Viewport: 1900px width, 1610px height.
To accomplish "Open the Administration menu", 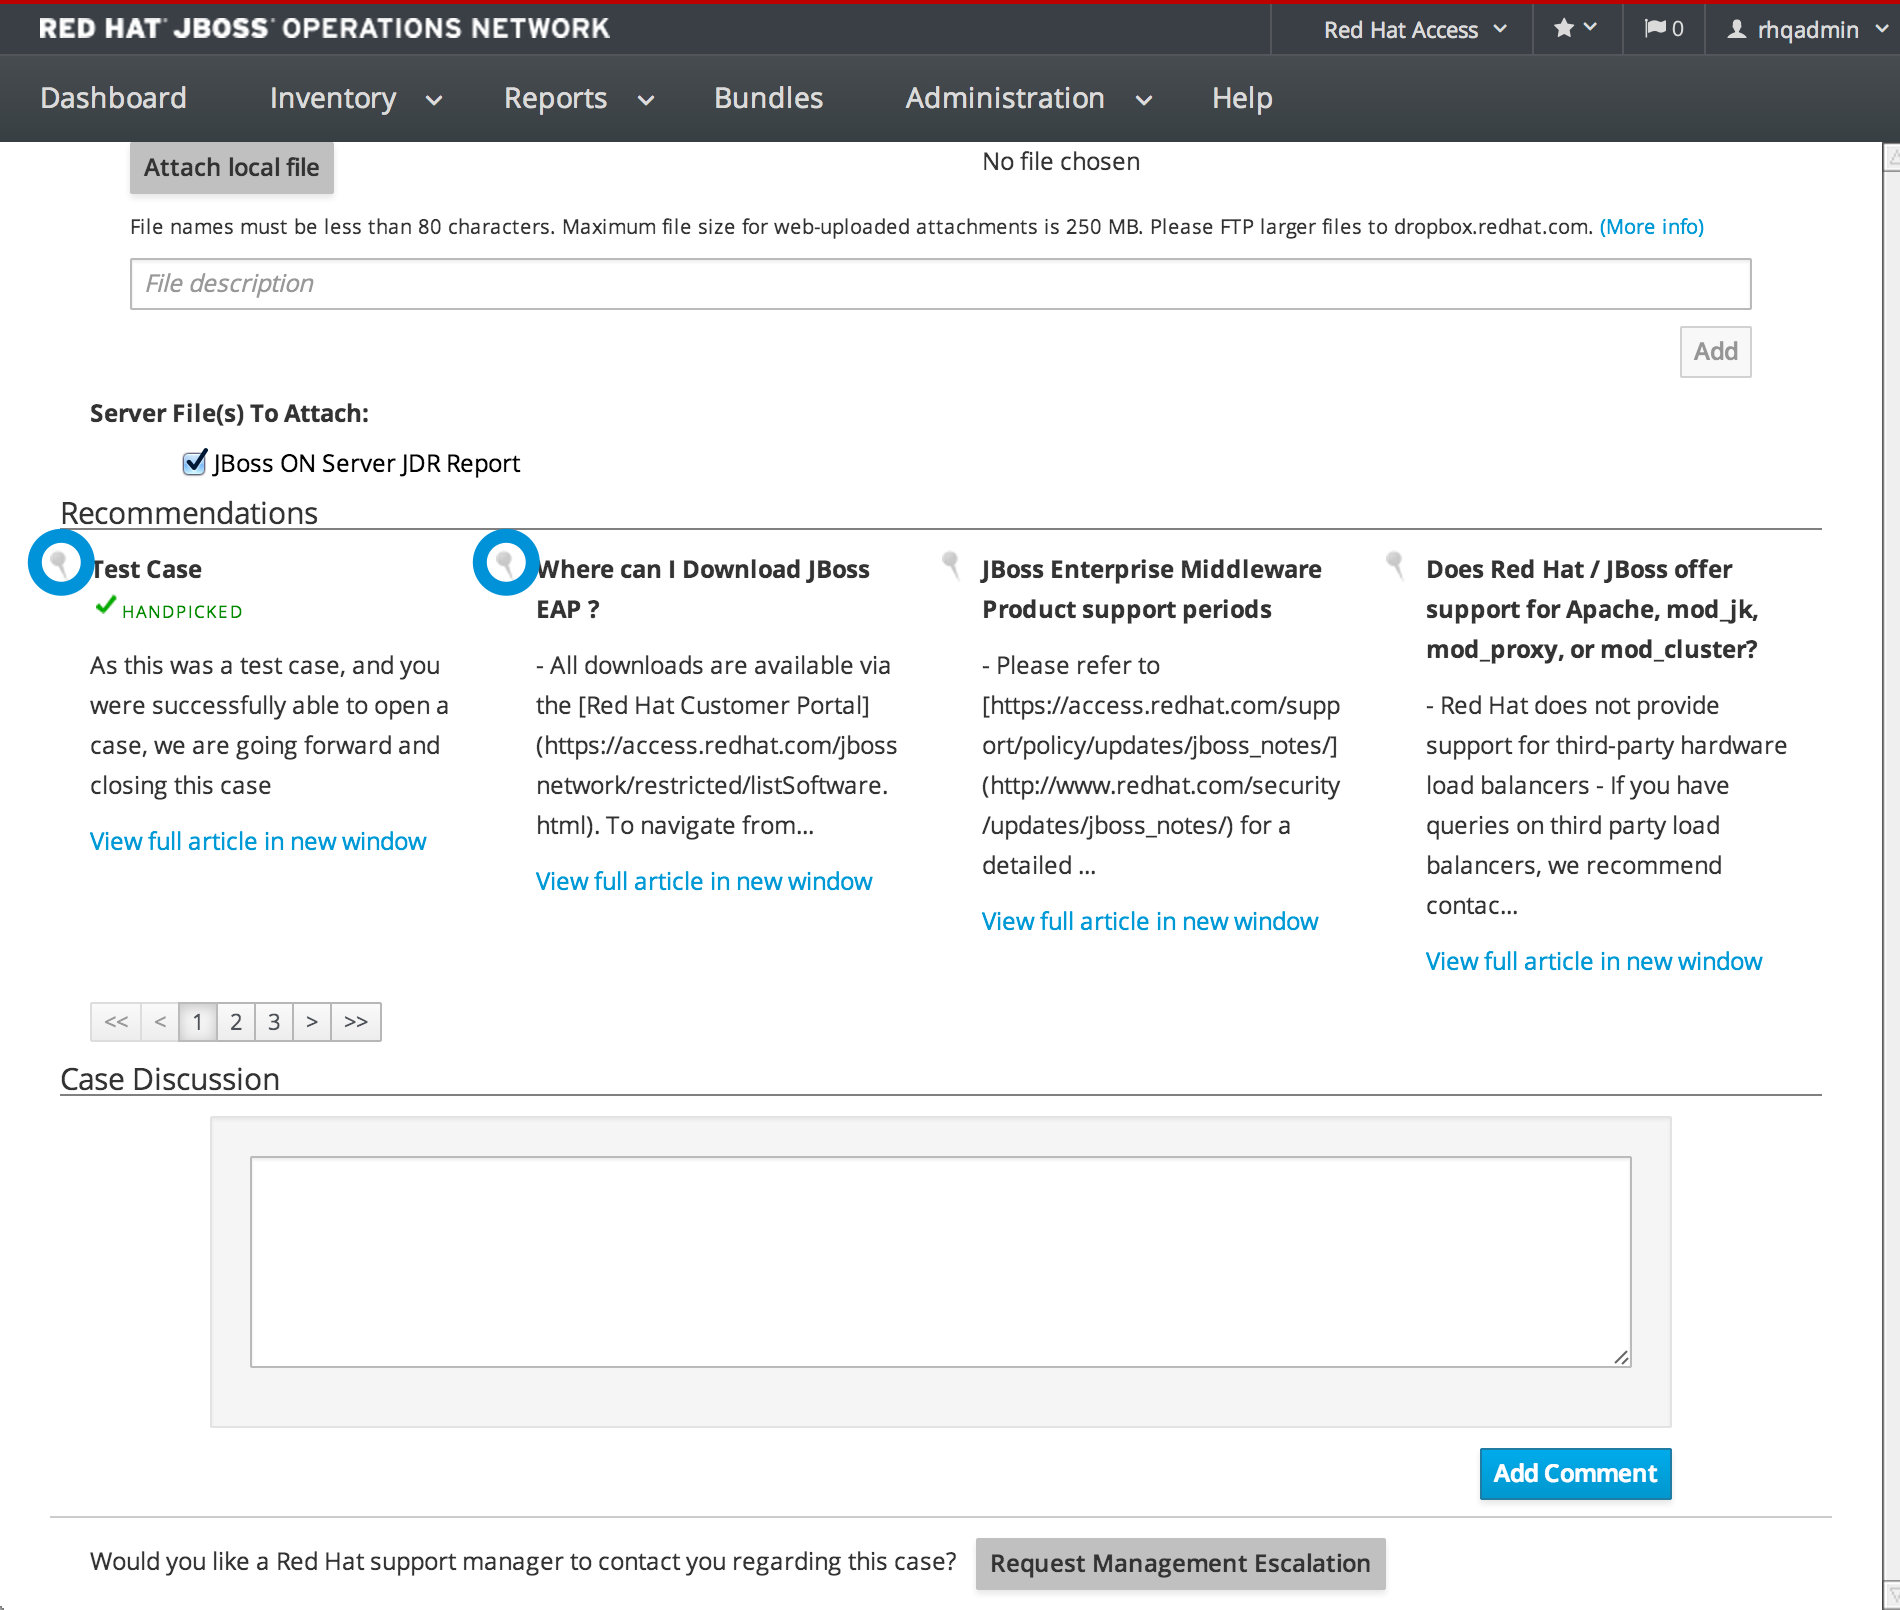I will pyautogui.click(x=1027, y=98).
